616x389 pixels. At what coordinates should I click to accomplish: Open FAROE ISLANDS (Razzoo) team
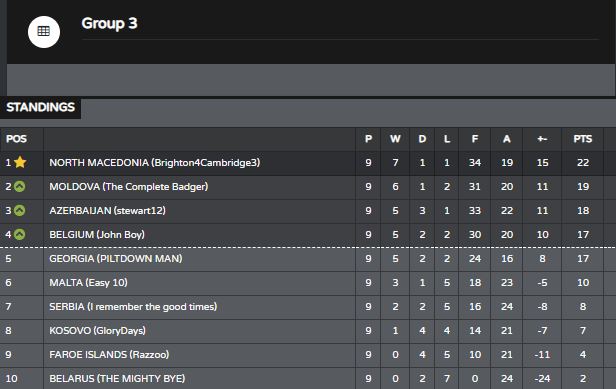click(109, 354)
